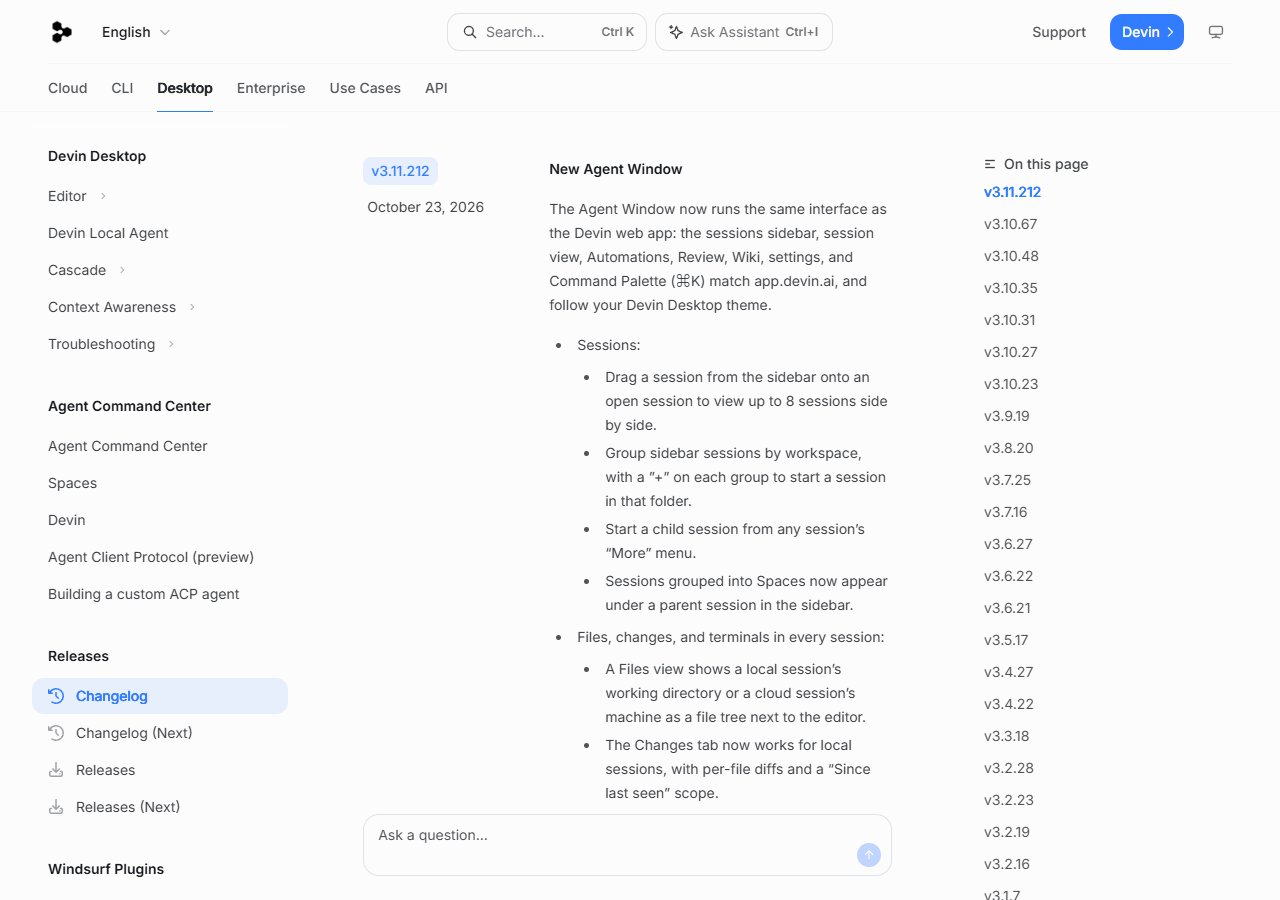Click the On this page list icon

[990, 164]
